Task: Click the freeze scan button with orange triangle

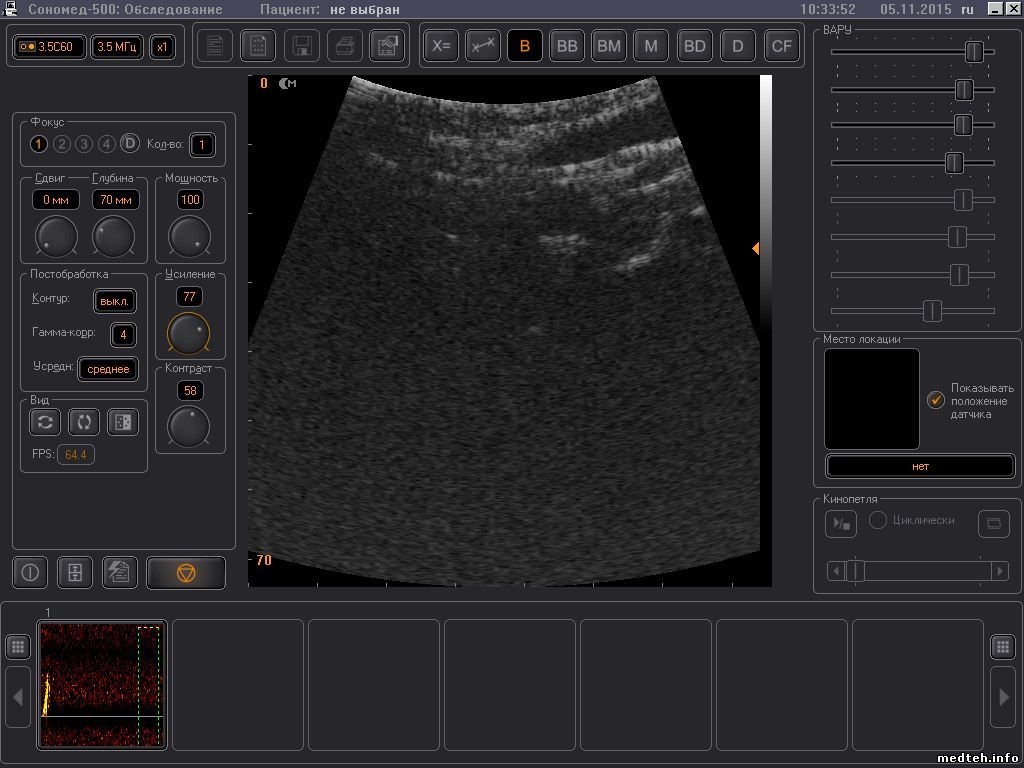Action: (x=186, y=573)
